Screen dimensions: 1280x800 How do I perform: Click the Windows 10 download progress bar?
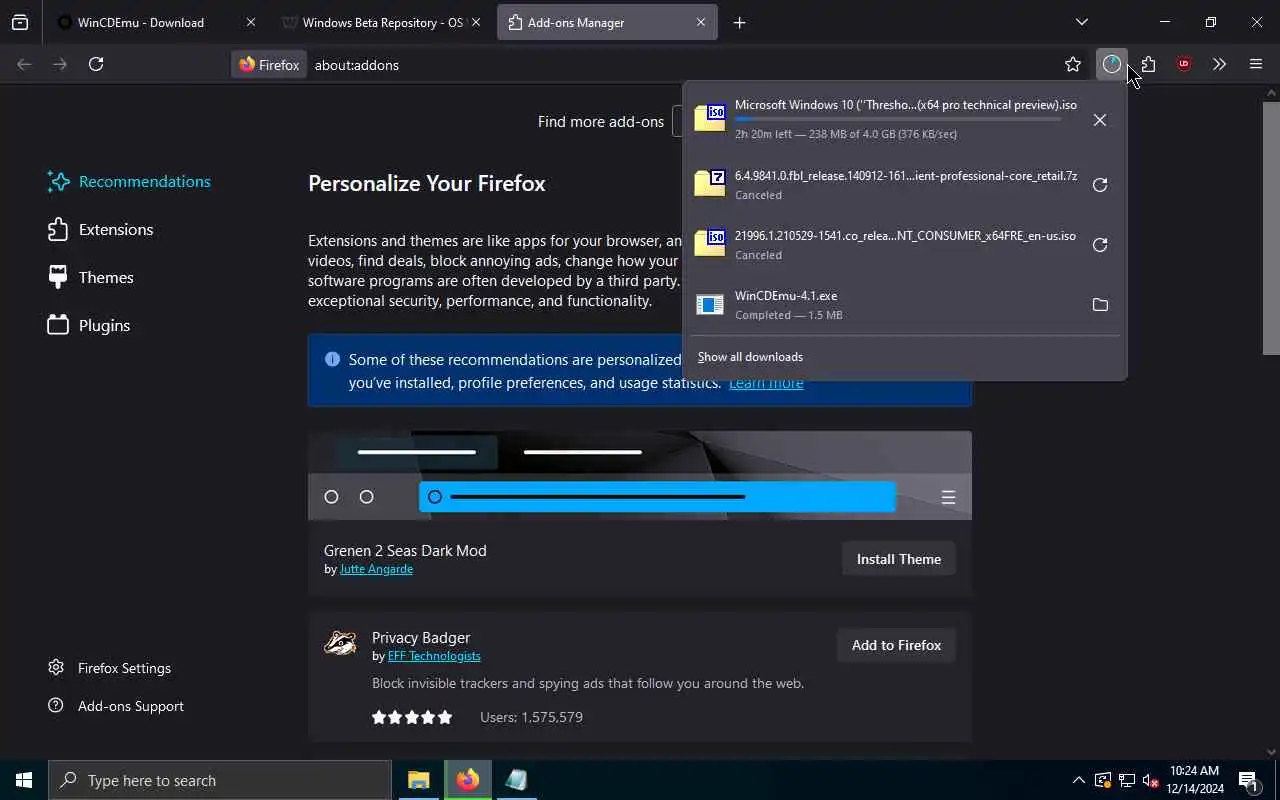pos(898,119)
